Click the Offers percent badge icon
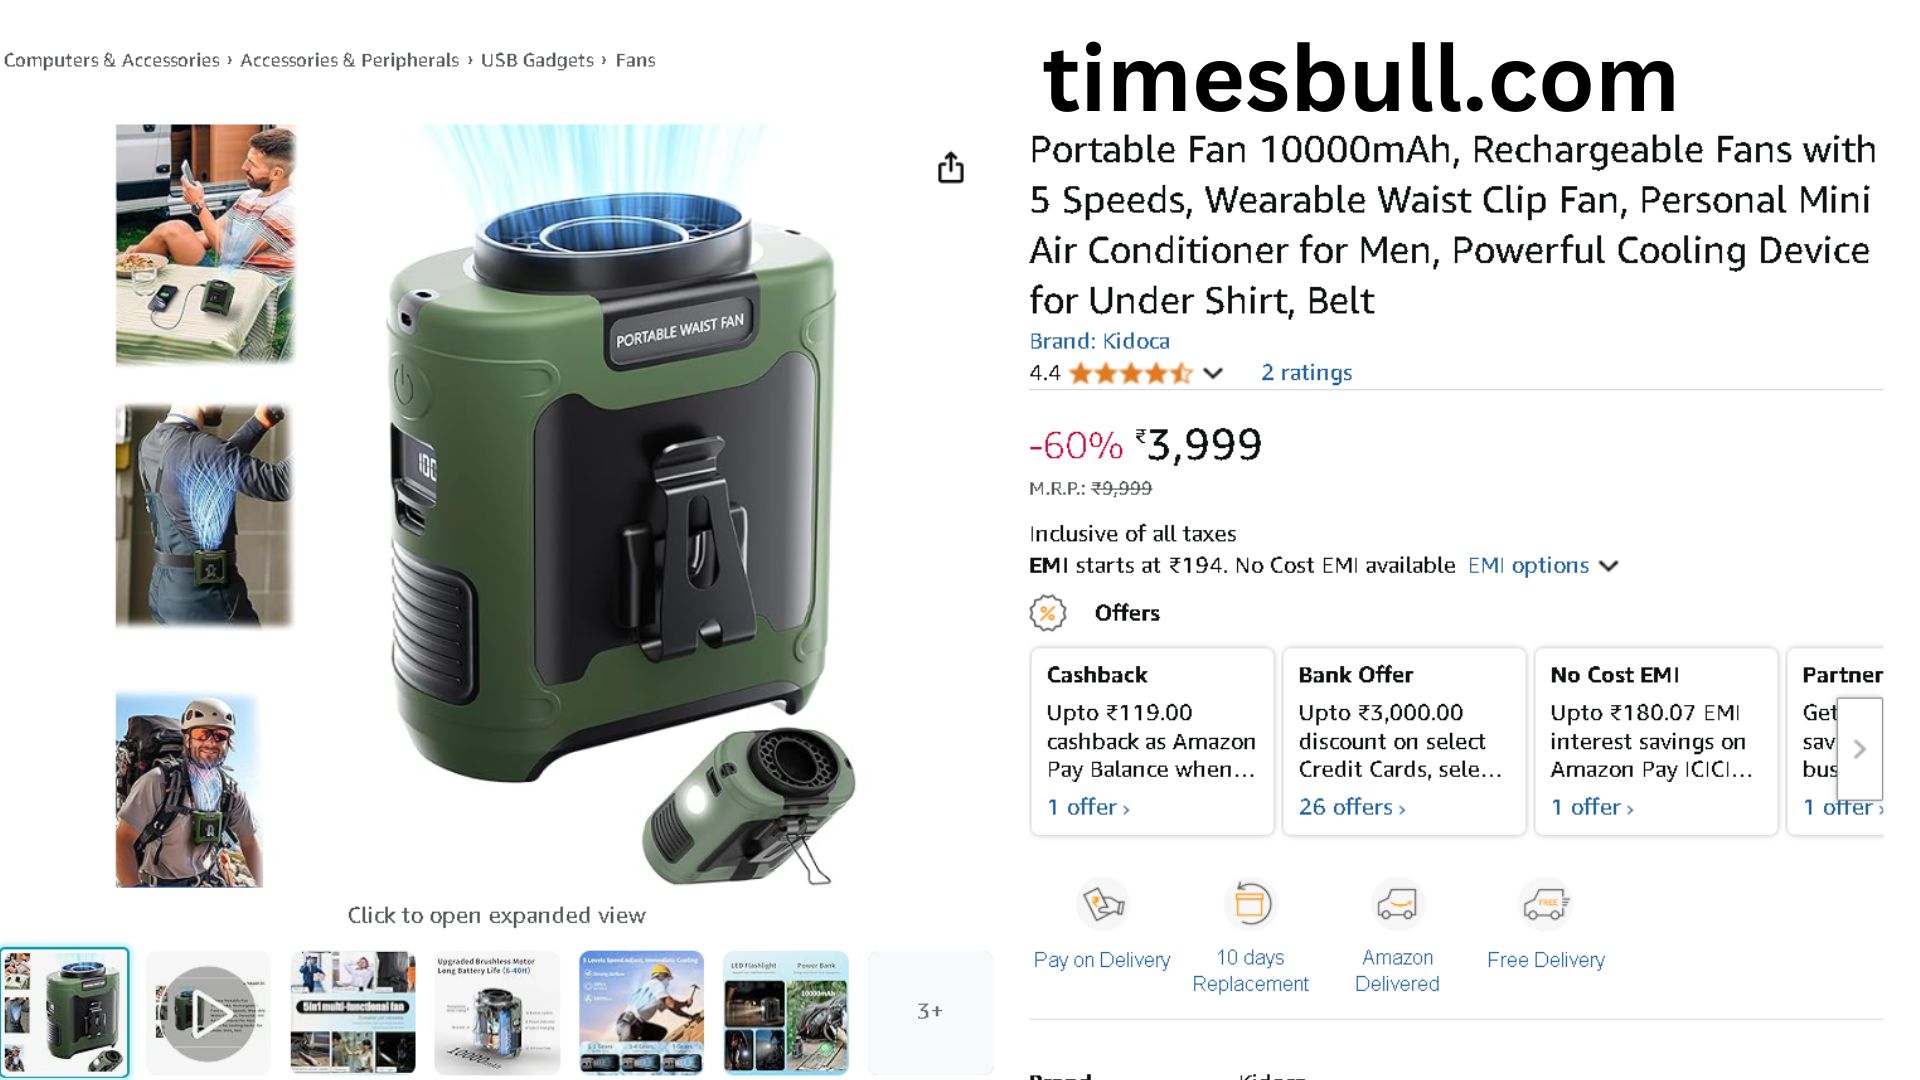This screenshot has width=1920, height=1080. click(x=1048, y=613)
